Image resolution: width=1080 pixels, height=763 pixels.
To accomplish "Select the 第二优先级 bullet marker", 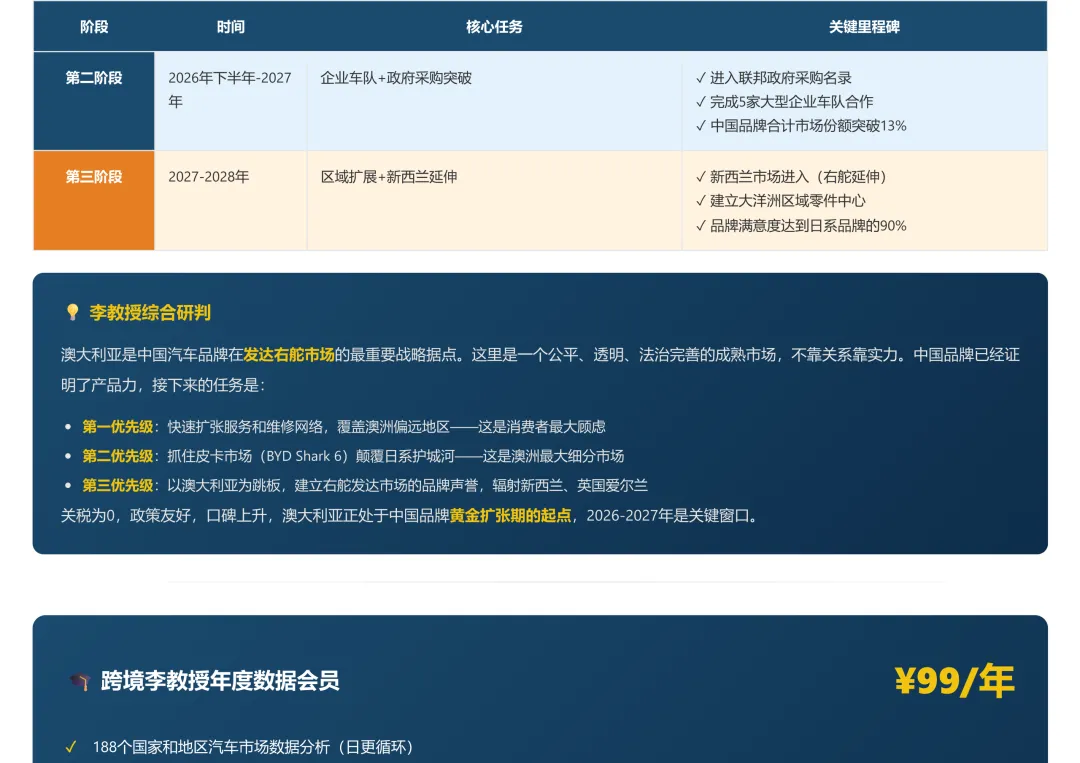I will (66, 456).
